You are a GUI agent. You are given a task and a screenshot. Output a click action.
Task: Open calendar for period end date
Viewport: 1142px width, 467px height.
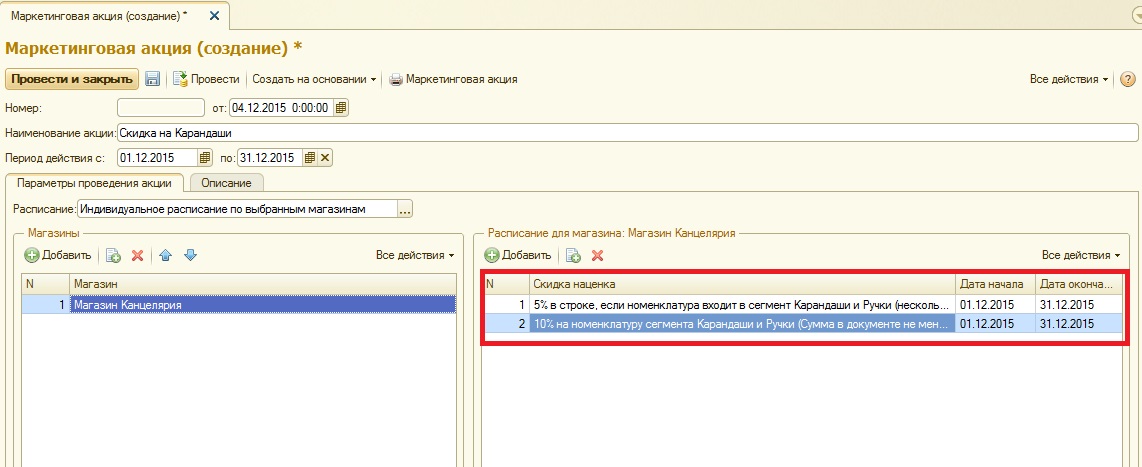click(310, 157)
